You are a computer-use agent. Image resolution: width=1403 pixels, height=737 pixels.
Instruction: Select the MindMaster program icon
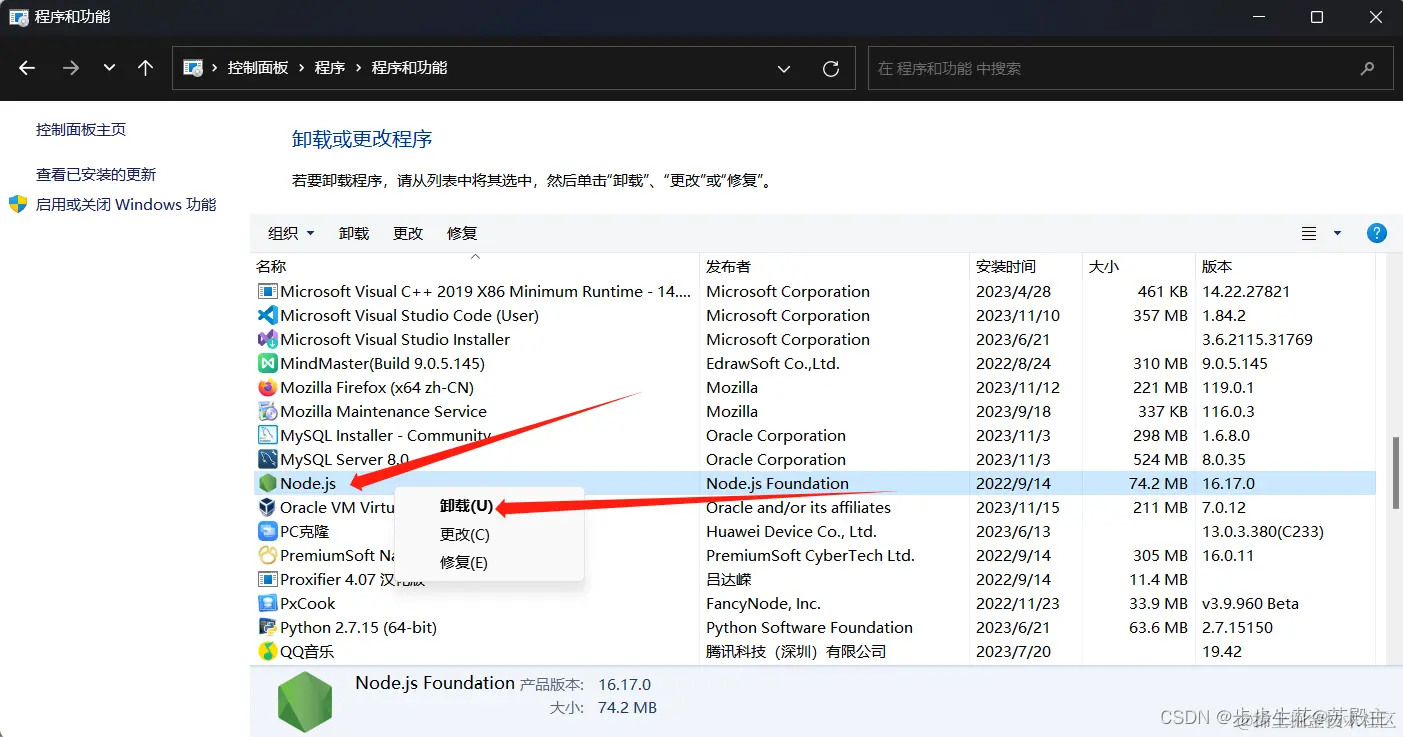[265, 363]
